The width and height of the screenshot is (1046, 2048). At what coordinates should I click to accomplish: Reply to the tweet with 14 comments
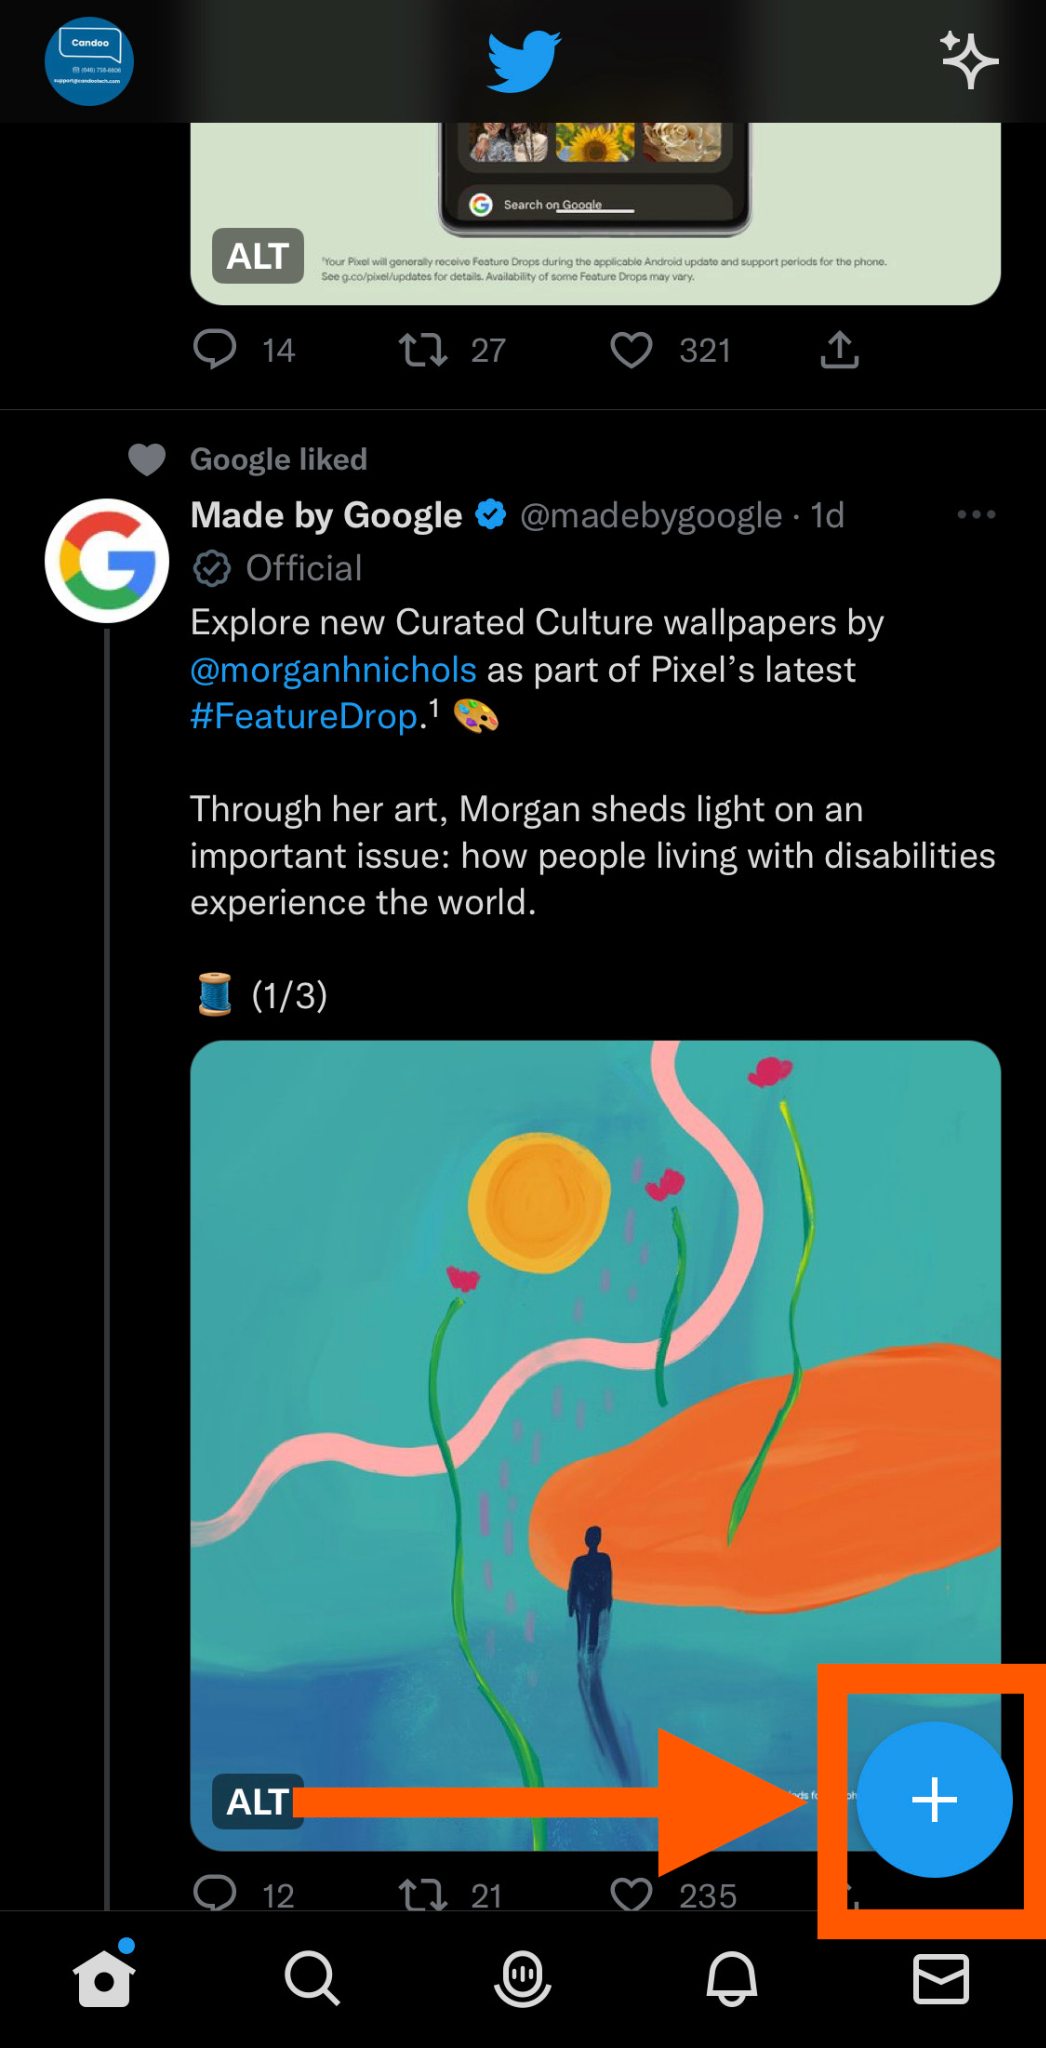coord(215,350)
